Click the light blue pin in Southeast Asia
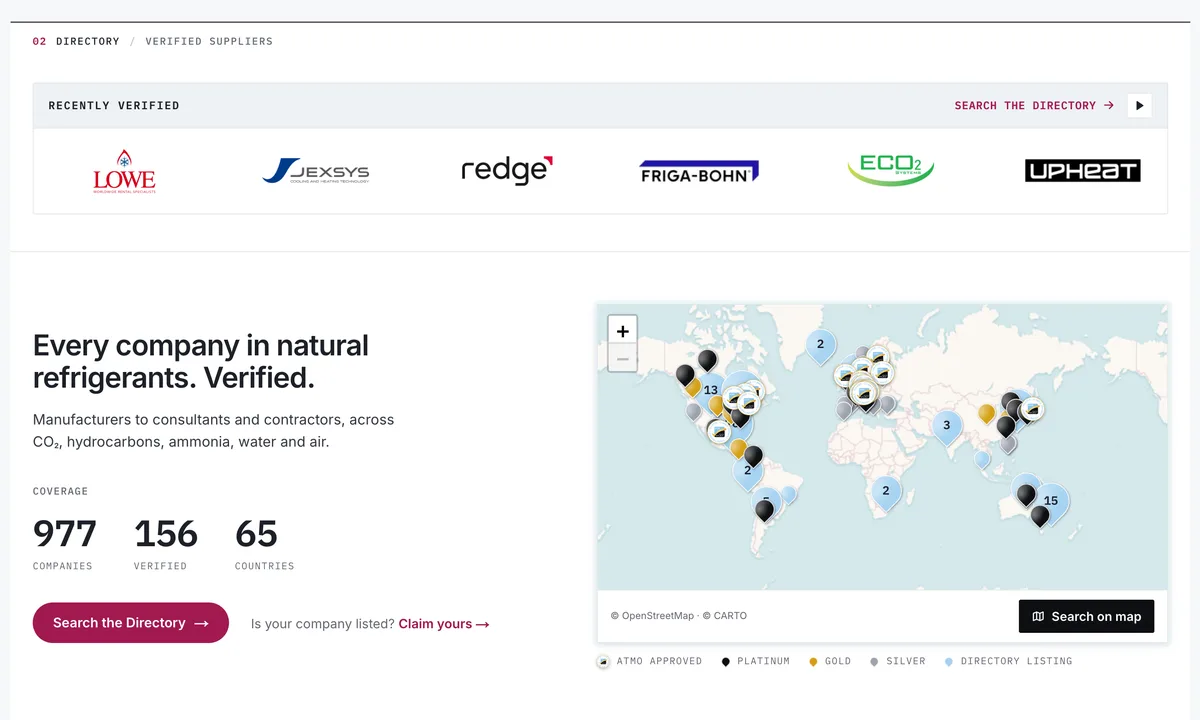 983,460
